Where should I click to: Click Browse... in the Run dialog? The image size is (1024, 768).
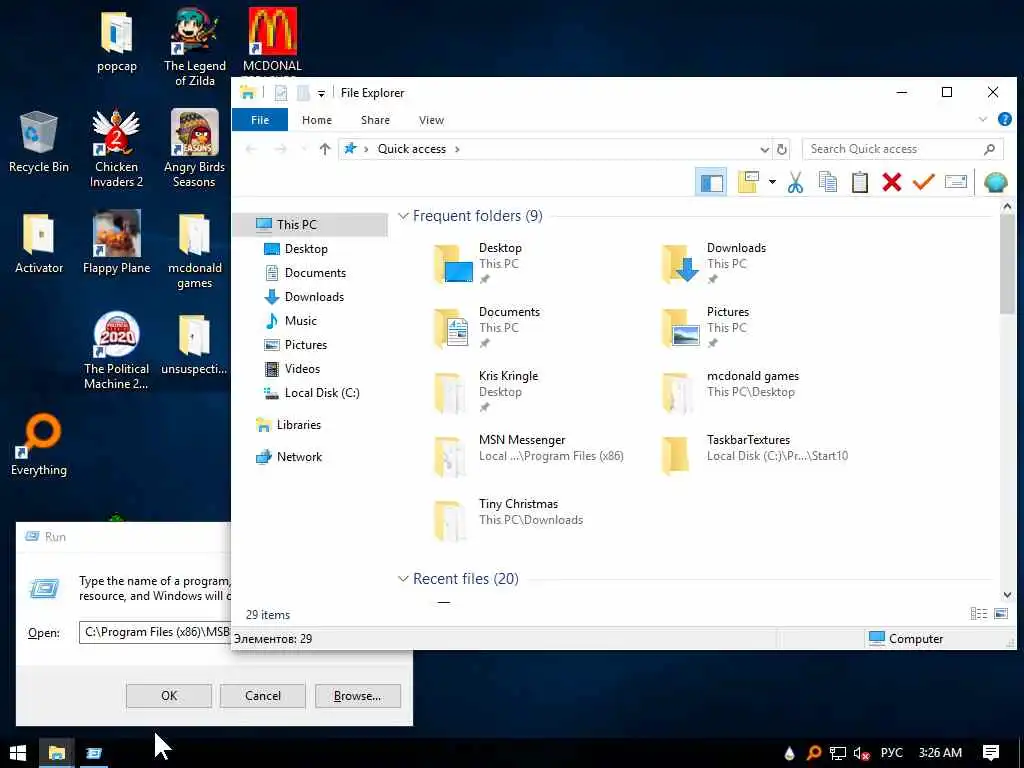pos(358,696)
